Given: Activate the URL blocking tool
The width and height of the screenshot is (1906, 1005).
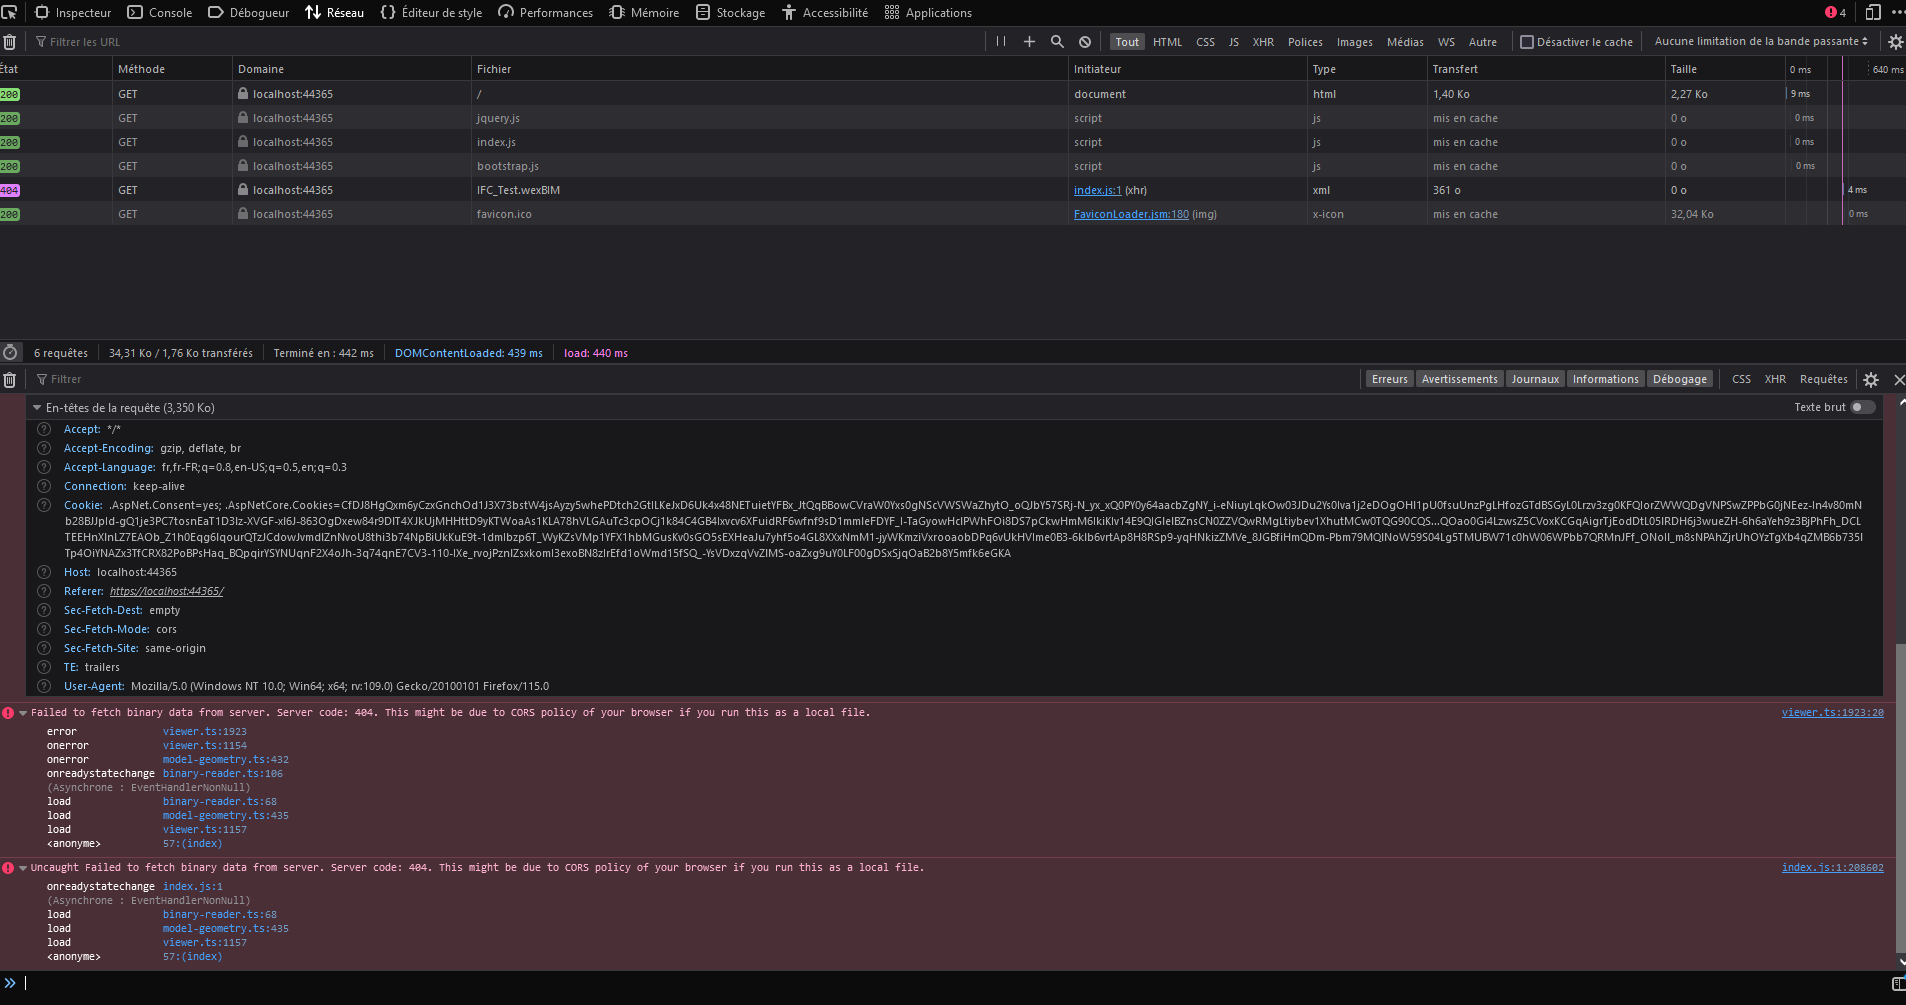Looking at the screenshot, I should click(x=1085, y=41).
